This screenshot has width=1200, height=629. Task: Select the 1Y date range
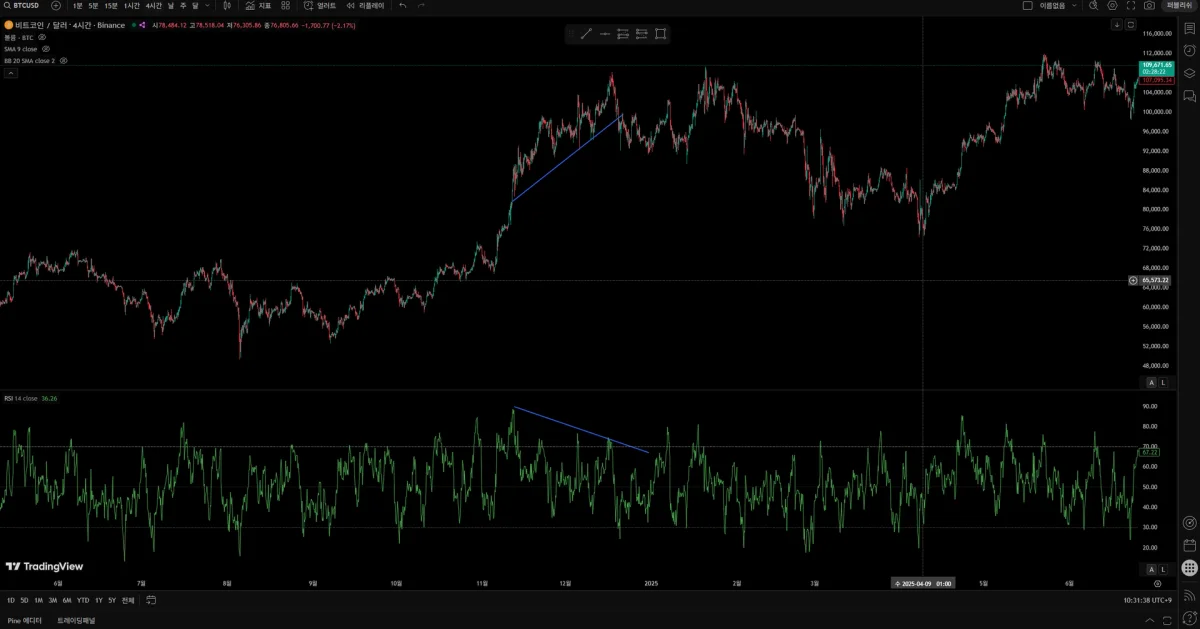click(98, 600)
